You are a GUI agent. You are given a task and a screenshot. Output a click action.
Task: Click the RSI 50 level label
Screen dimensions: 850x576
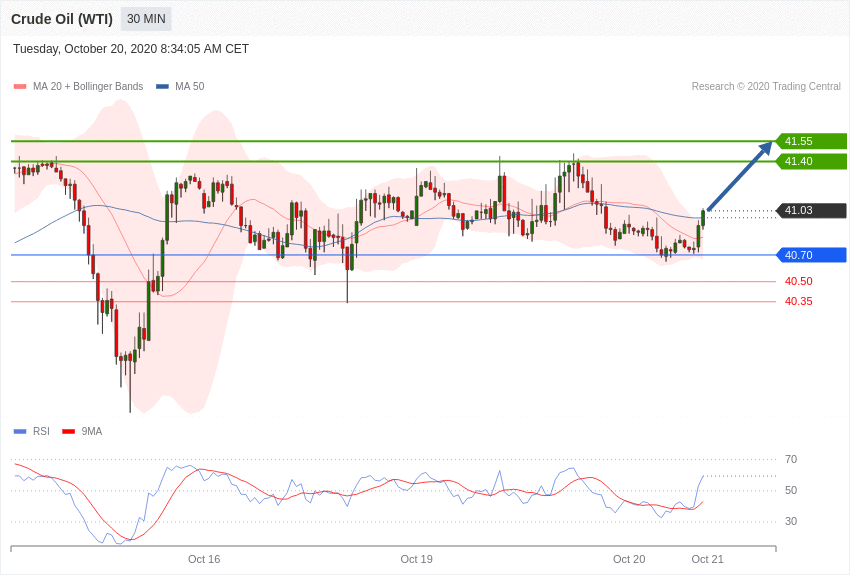coord(791,490)
